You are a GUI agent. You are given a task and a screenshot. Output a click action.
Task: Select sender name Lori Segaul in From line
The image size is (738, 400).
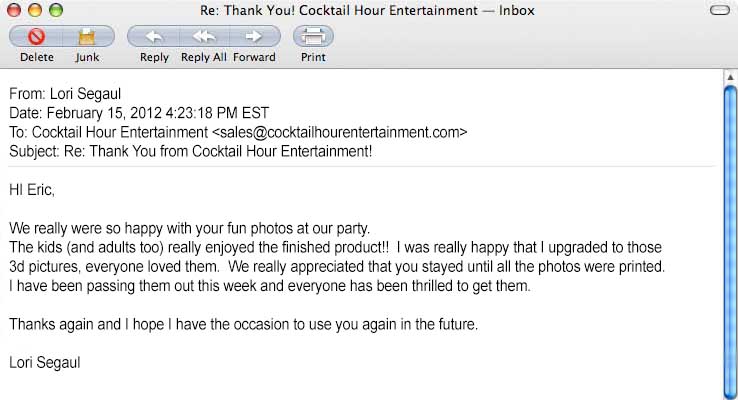86,94
